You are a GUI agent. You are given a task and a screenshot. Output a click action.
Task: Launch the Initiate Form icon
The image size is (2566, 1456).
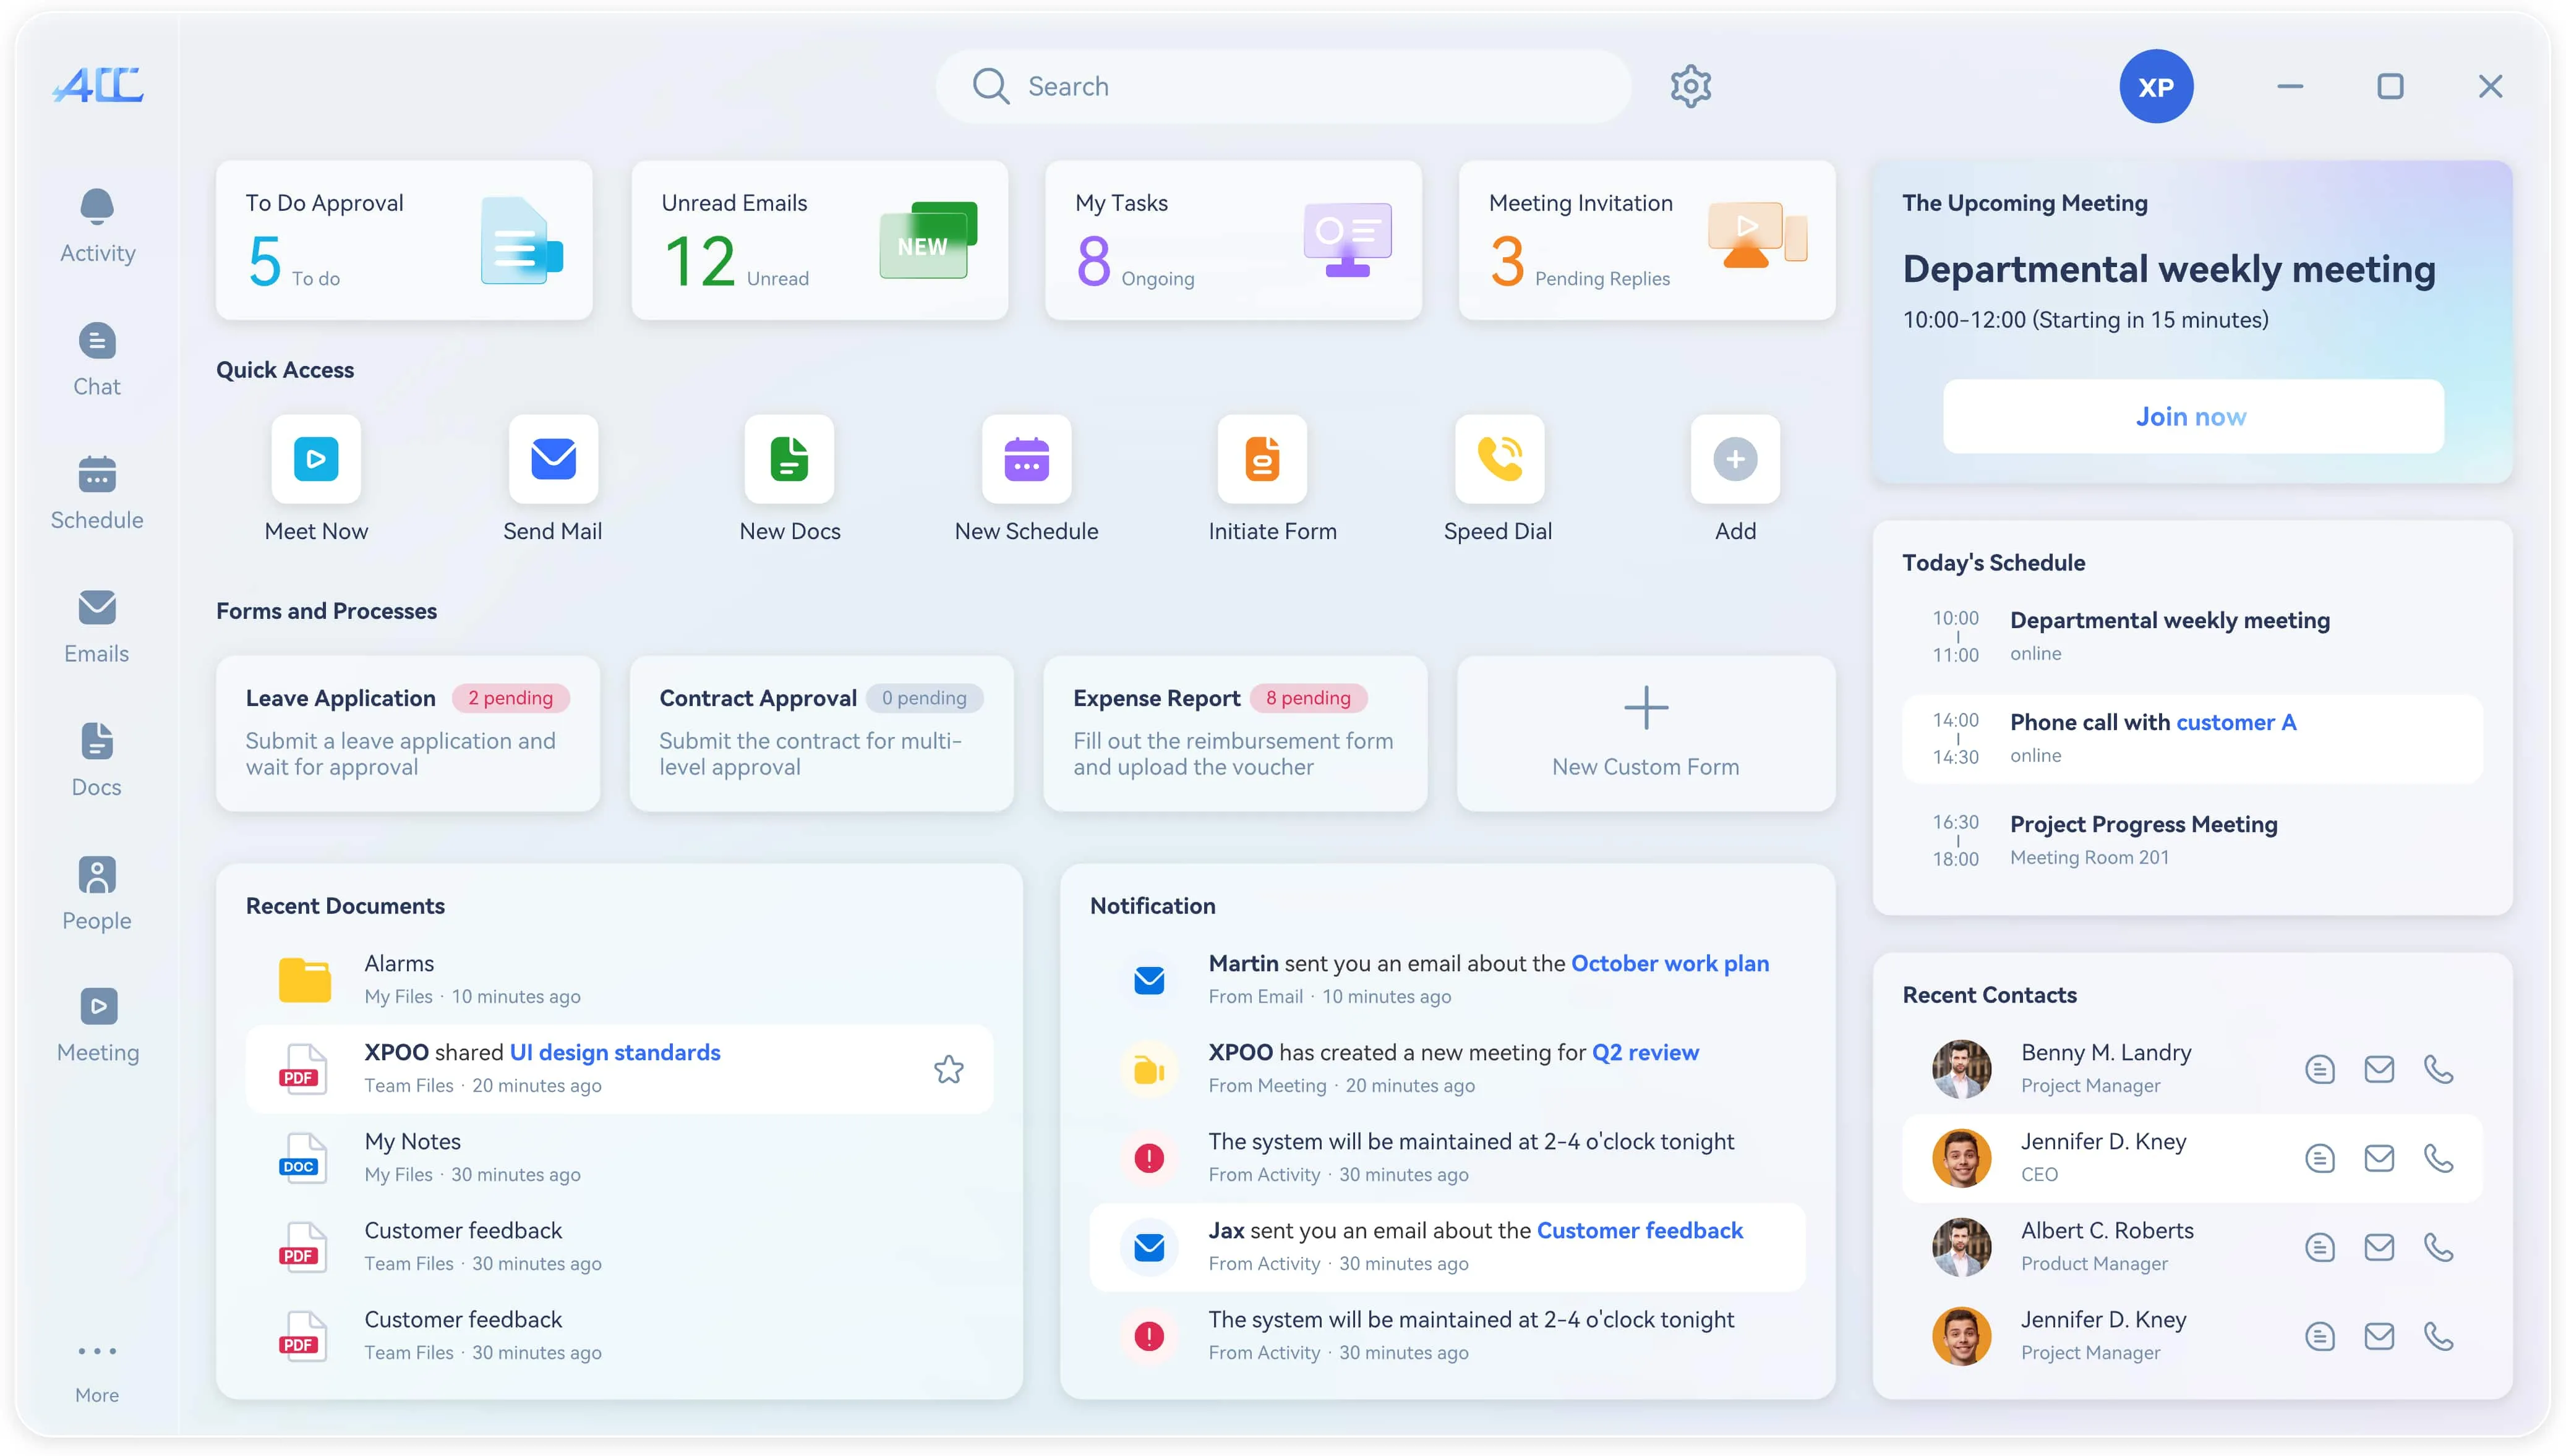1262,459
